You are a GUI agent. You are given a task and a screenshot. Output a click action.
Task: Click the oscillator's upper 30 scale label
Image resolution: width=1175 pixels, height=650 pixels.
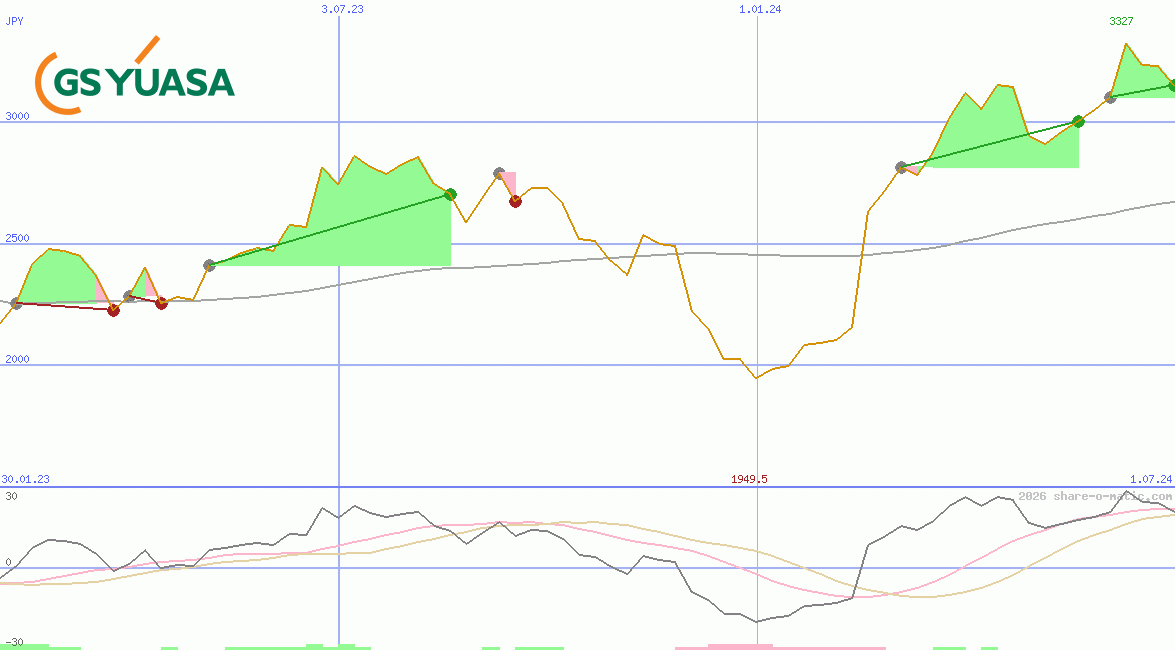tap(11, 496)
